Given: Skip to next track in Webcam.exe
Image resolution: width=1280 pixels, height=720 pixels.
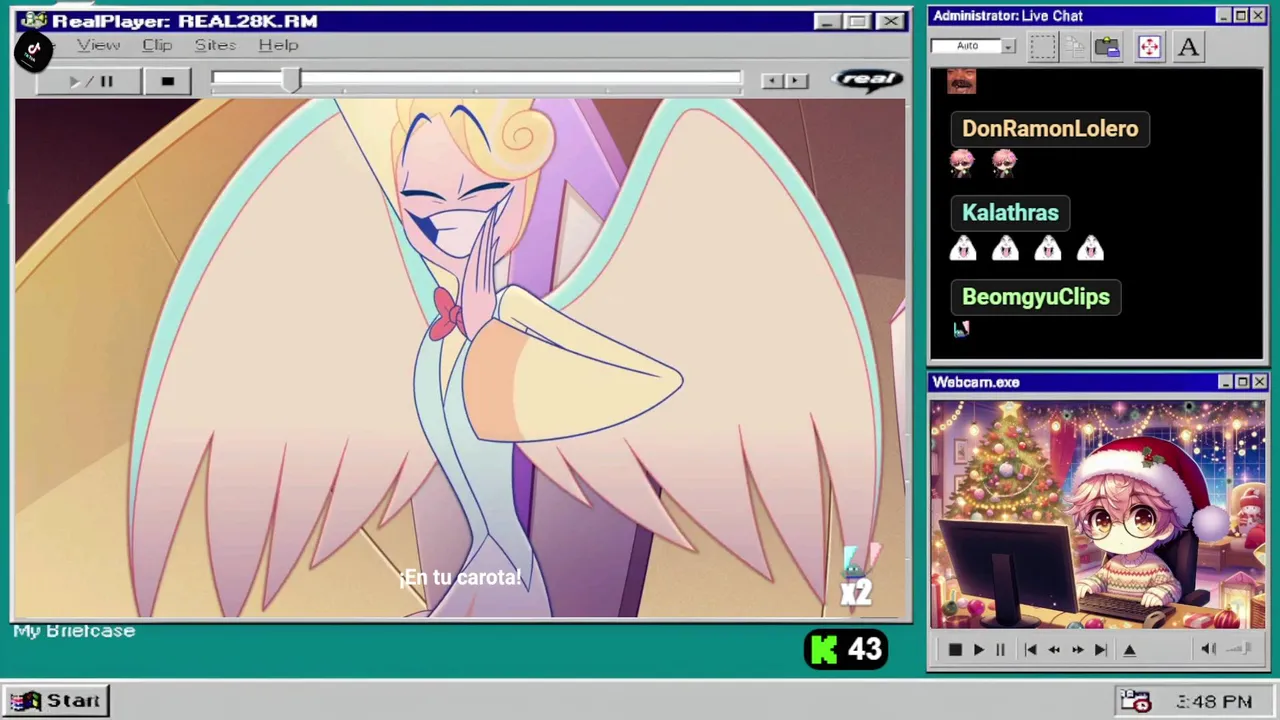Looking at the screenshot, I should coord(1100,650).
